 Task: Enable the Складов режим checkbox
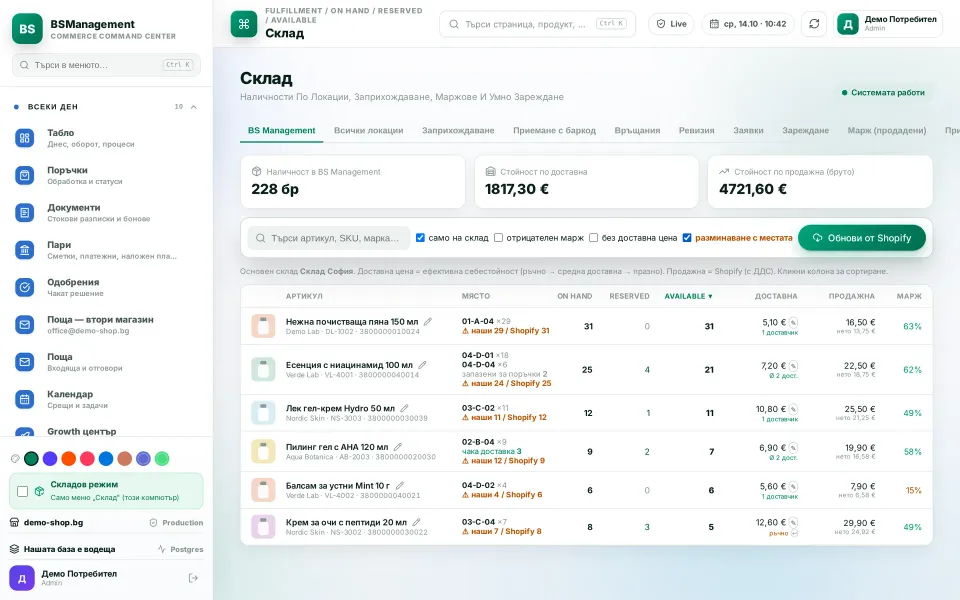(x=23, y=491)
